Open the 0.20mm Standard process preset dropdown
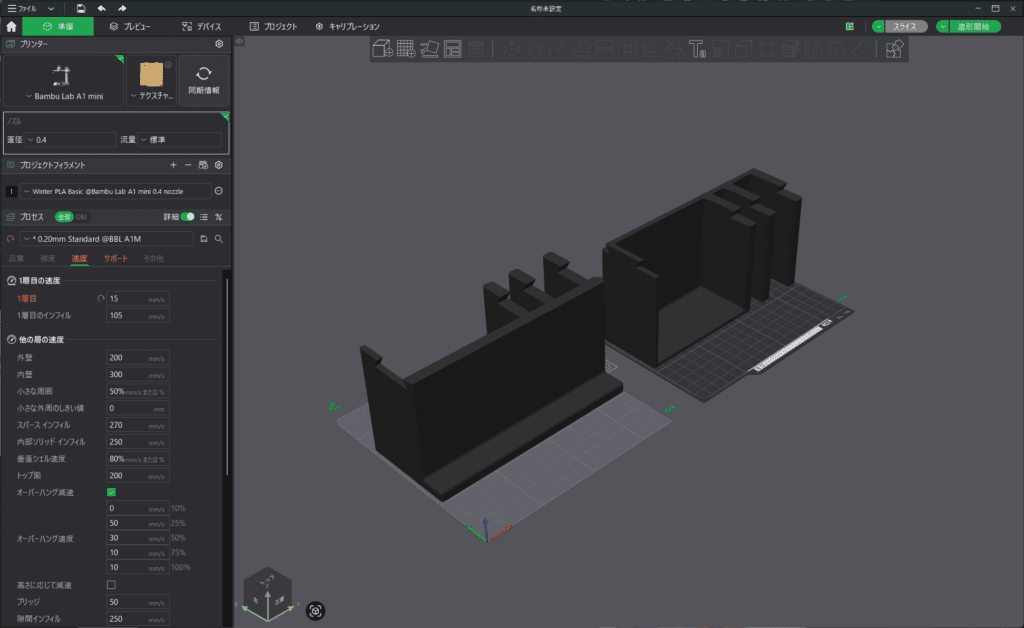The image size is (1024, 628). click(x=107, y=239)
